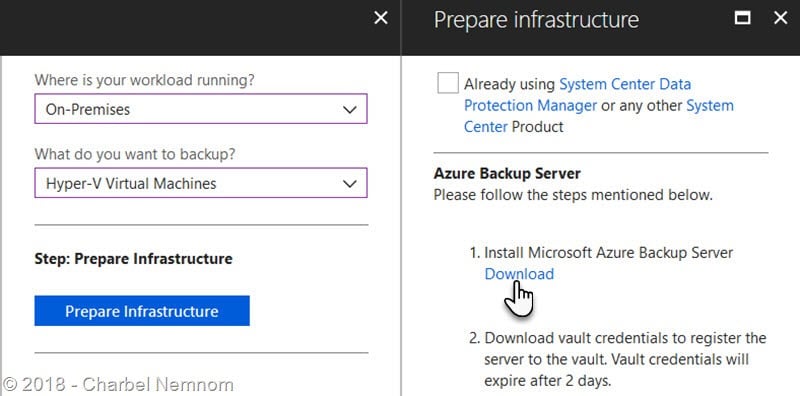The width and height of the screenshot is (800, 396).
Task: Click the 'Where is your workload running?' label
Action: pos(144,80)
